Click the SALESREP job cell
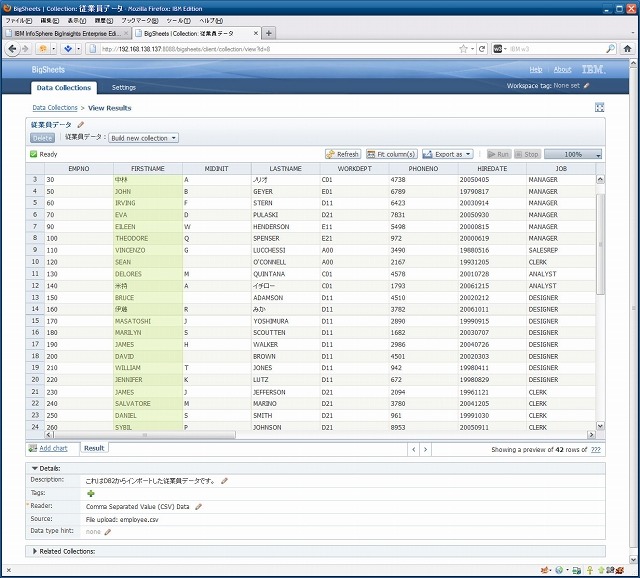Screen dimensions: 640x578 (x=561, y=250)
